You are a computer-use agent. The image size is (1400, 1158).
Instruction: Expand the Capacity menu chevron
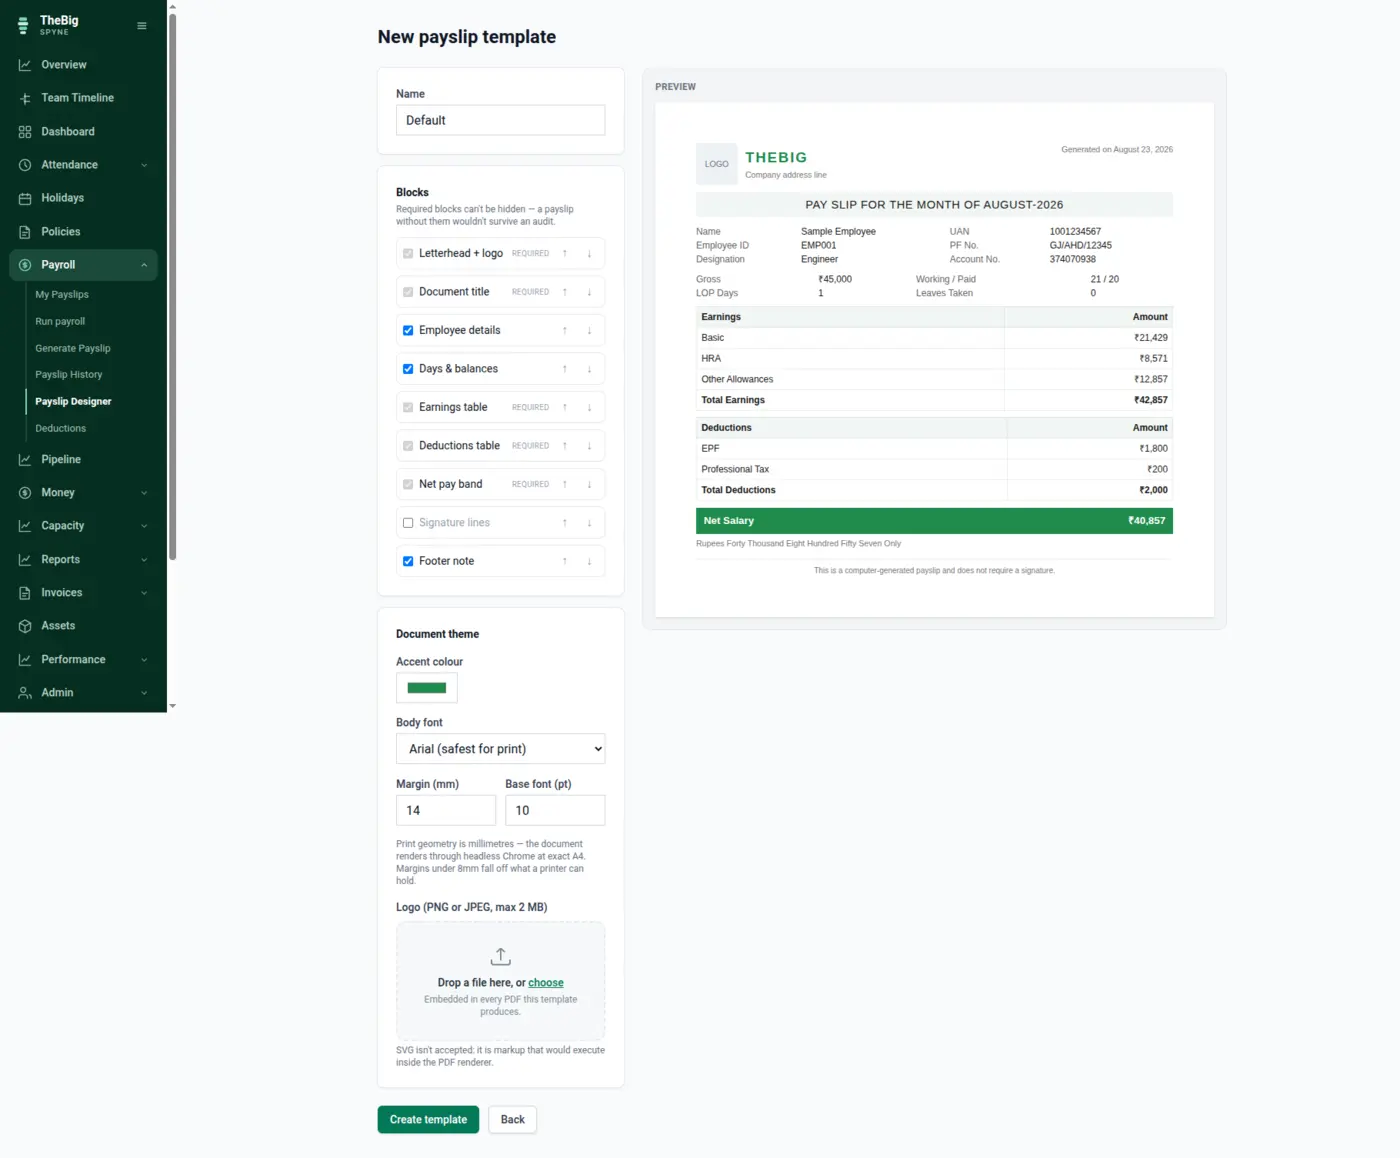144,526
